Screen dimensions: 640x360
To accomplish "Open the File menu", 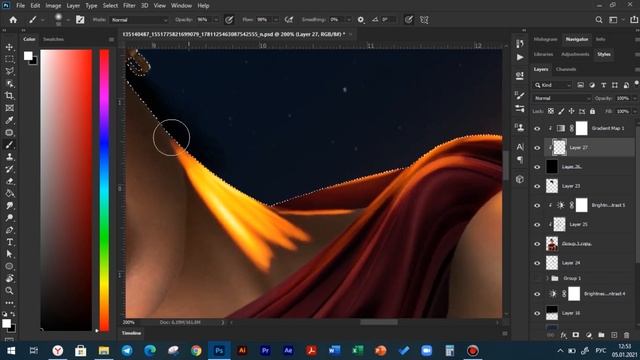I will pos(20,6).
